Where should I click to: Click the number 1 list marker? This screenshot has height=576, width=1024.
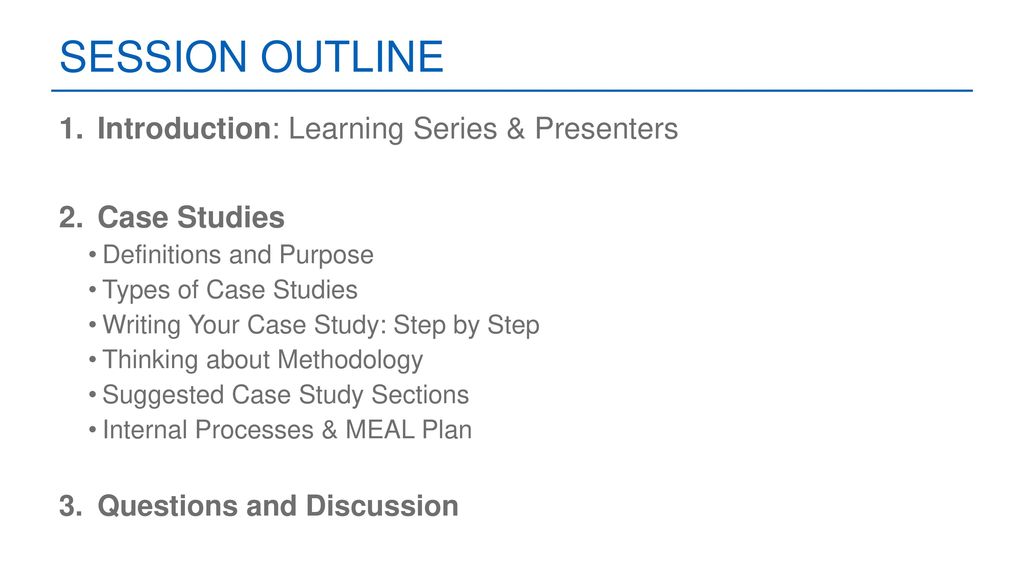(71, 129)
